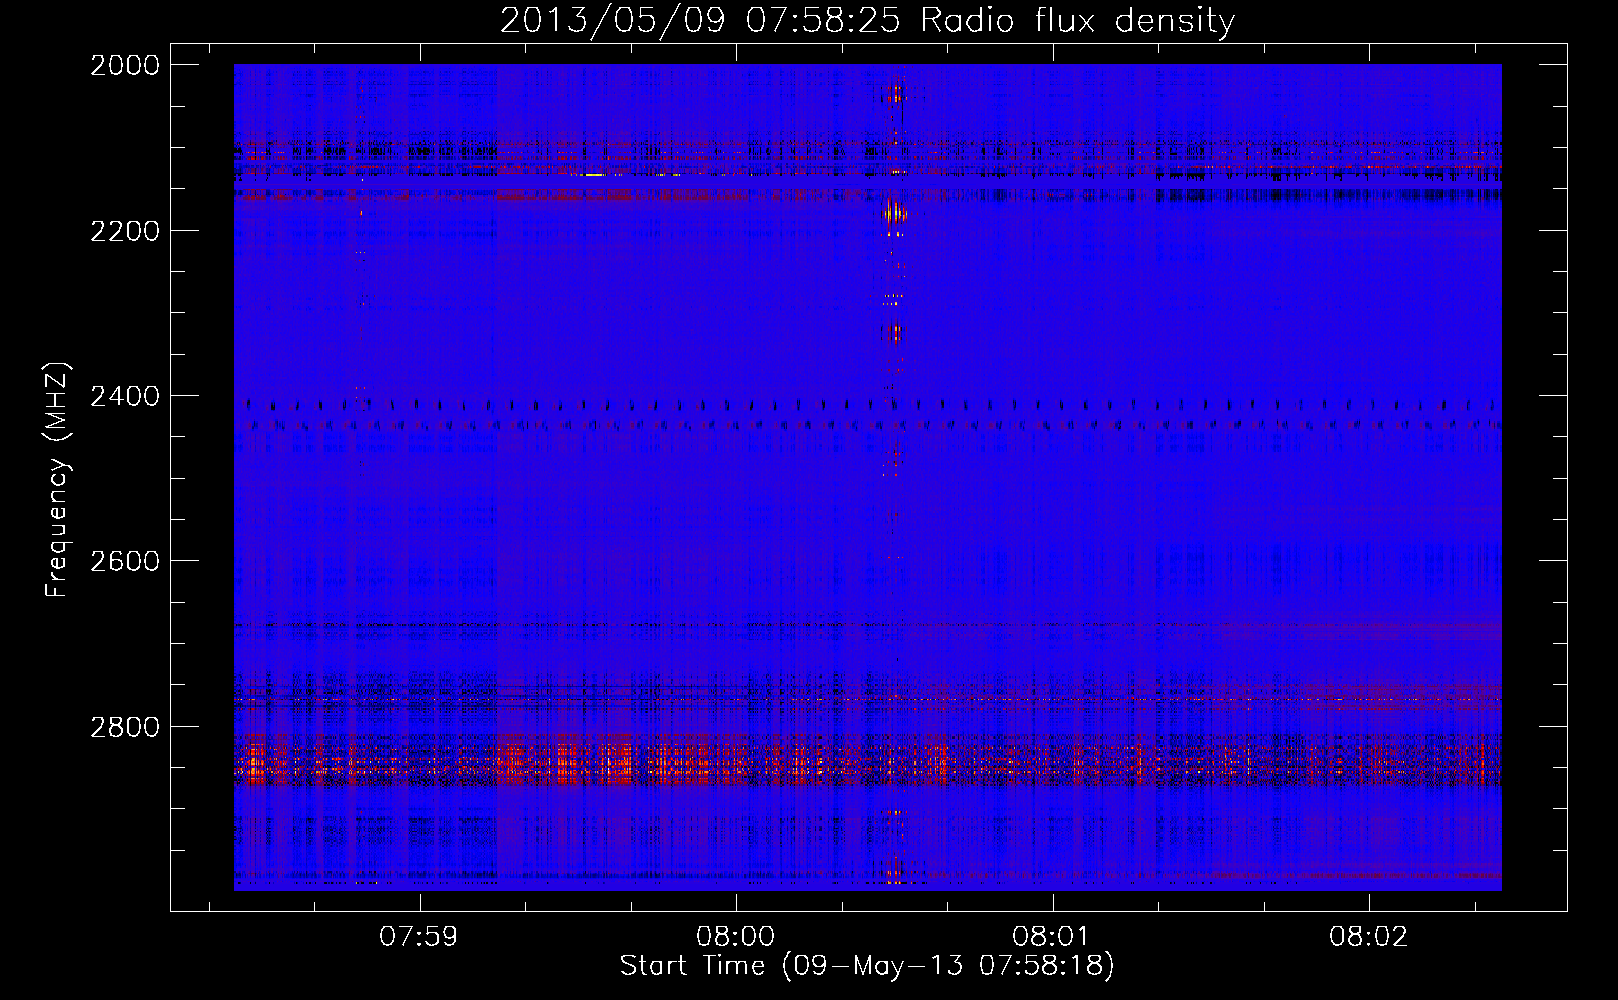Click the bright yellow burst near 2200 MHz
The image size is (1618, 1000).
pos(894,215)
